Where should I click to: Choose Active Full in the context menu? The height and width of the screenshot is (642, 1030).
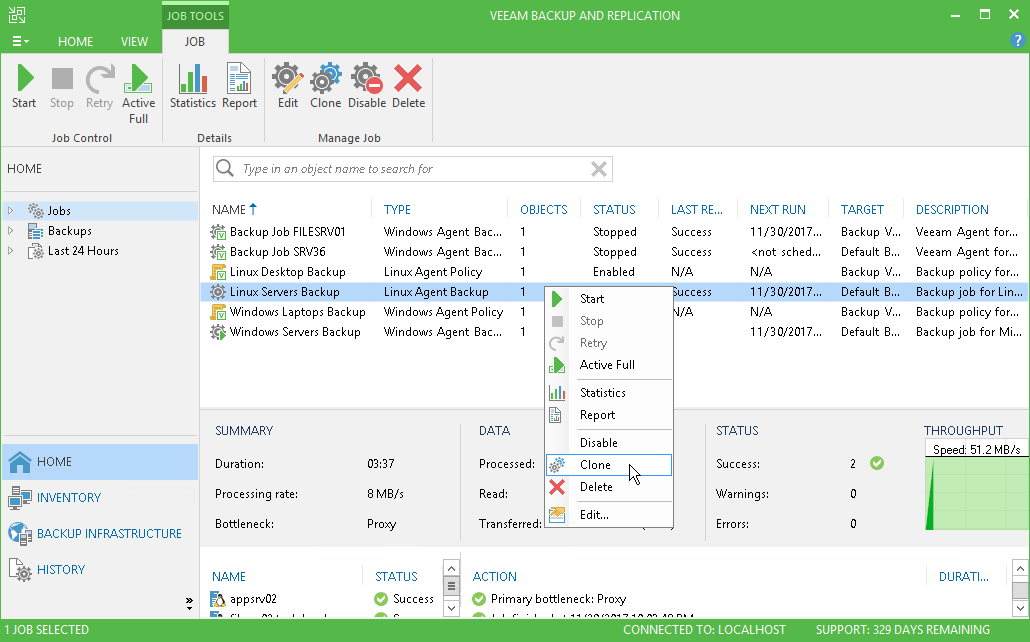[x=609, y=365]
